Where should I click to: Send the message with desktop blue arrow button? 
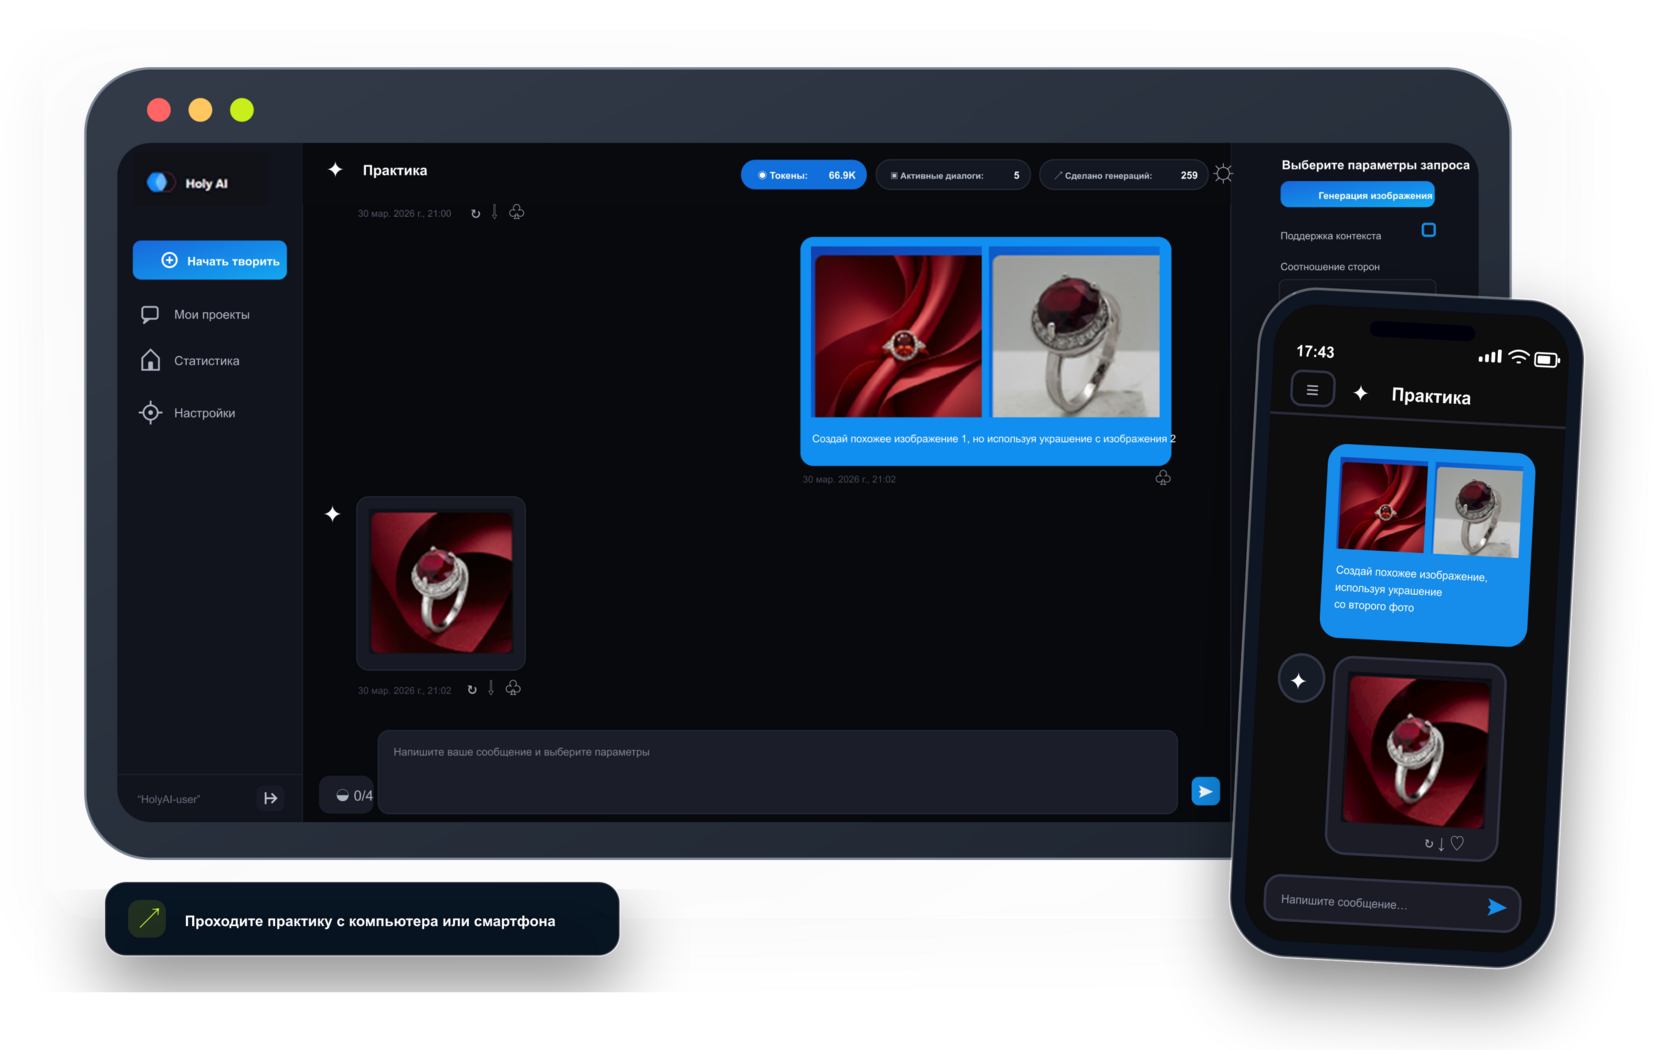tap(1205, 791)
